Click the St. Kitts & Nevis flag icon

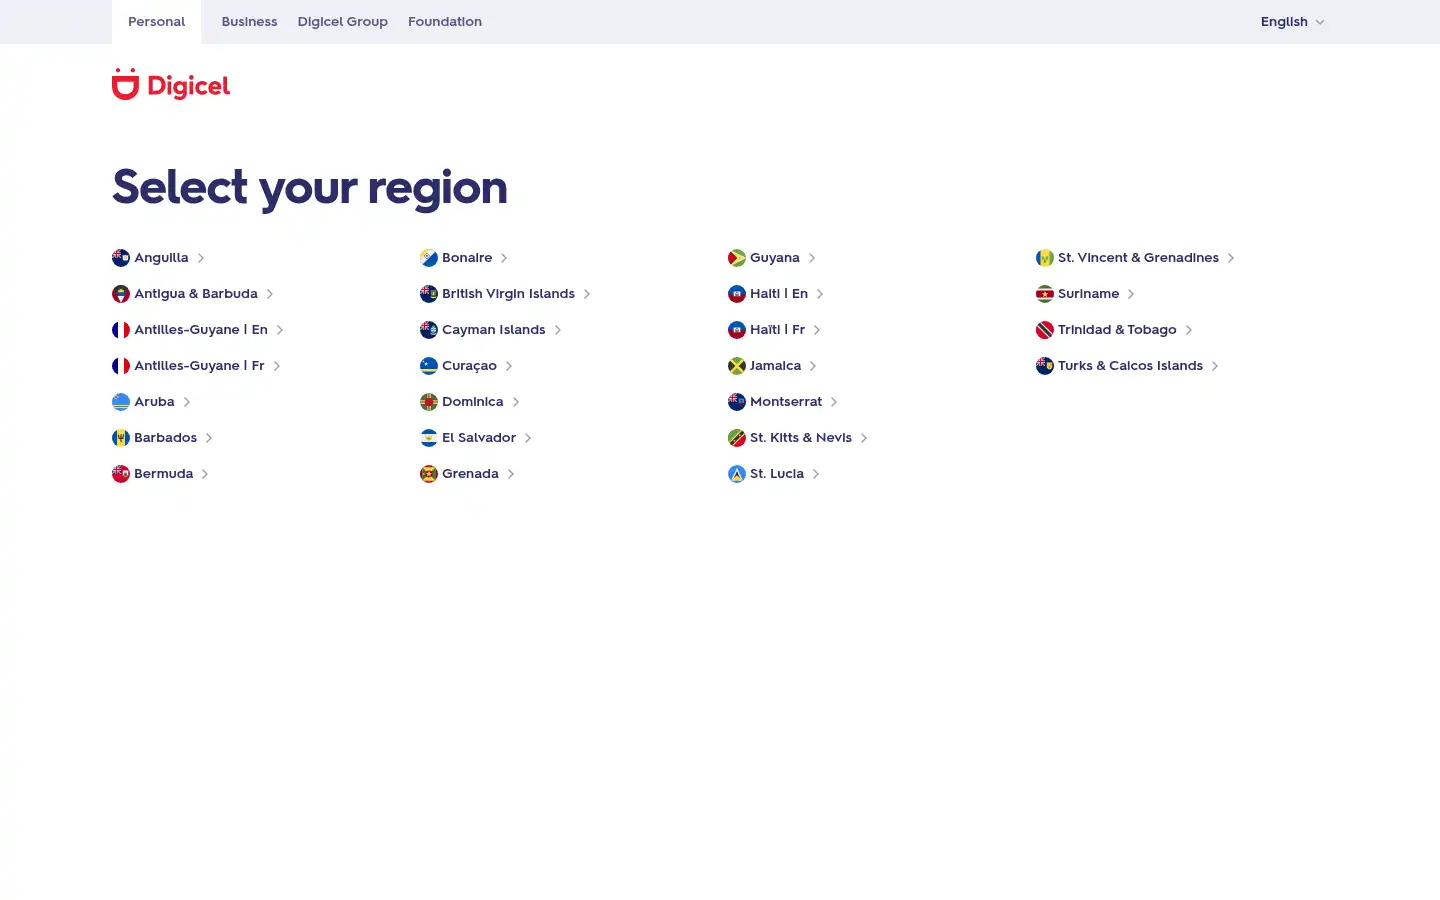[737, 438]
